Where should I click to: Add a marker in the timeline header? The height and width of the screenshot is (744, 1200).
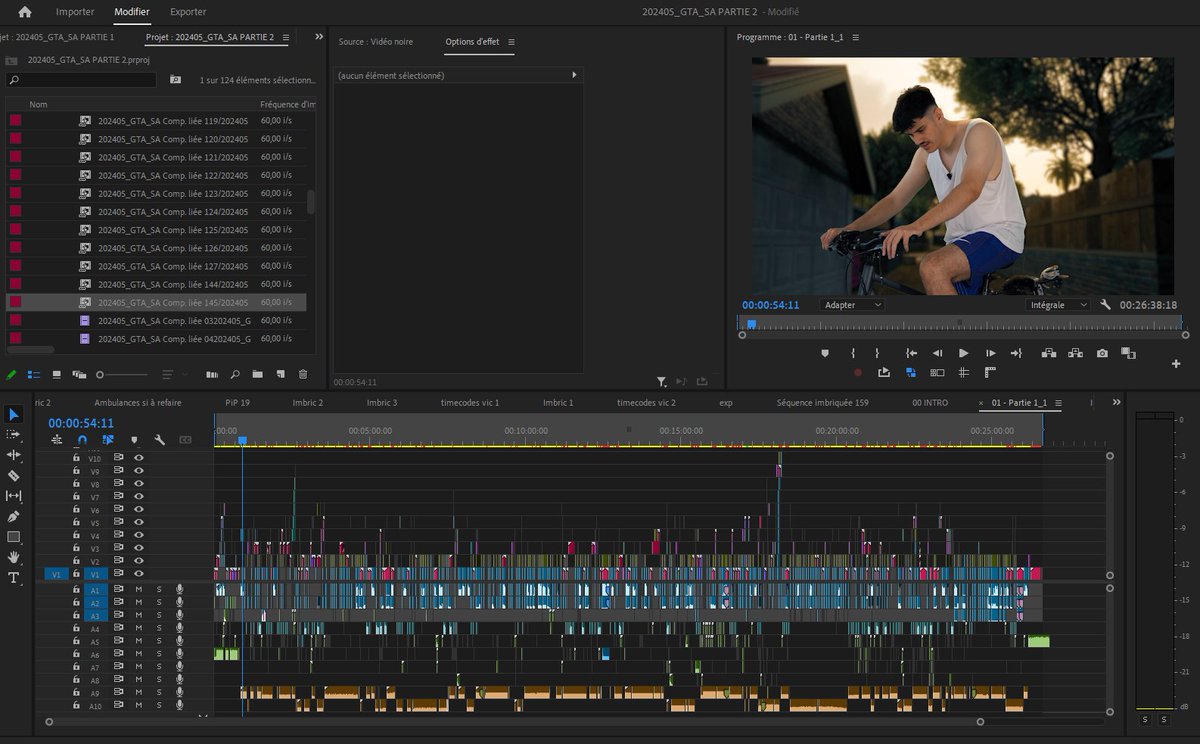(134, 439)
